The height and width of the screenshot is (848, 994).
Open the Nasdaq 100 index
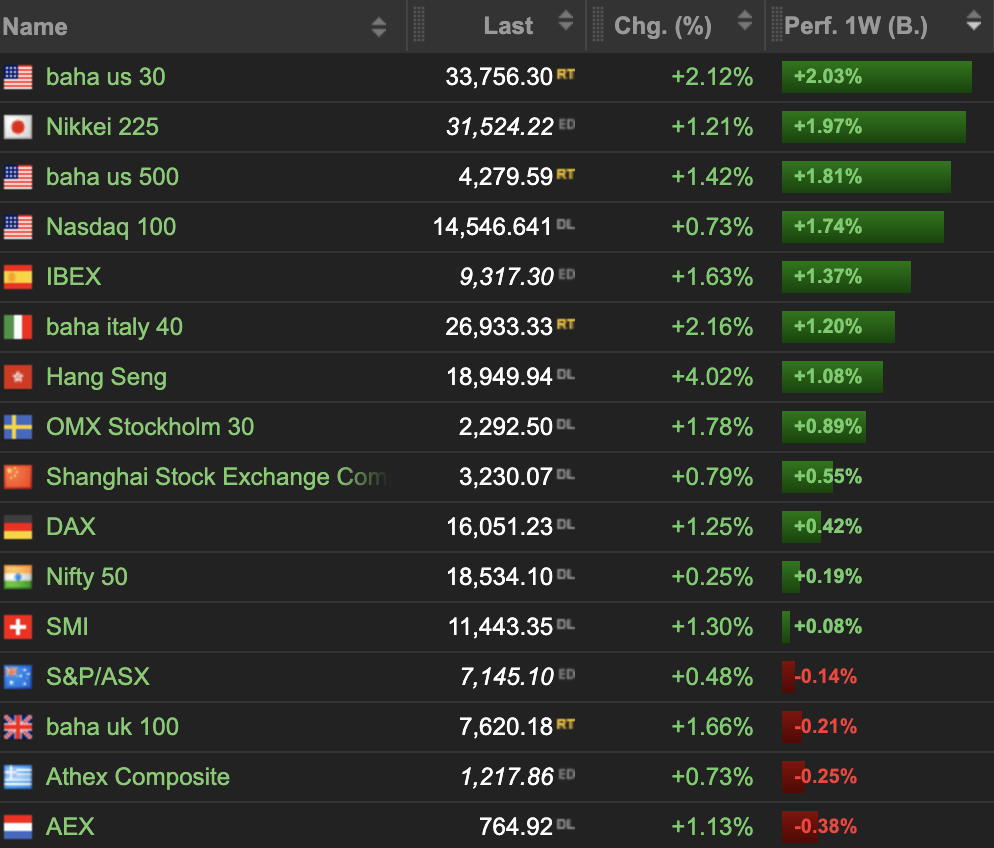112,228
